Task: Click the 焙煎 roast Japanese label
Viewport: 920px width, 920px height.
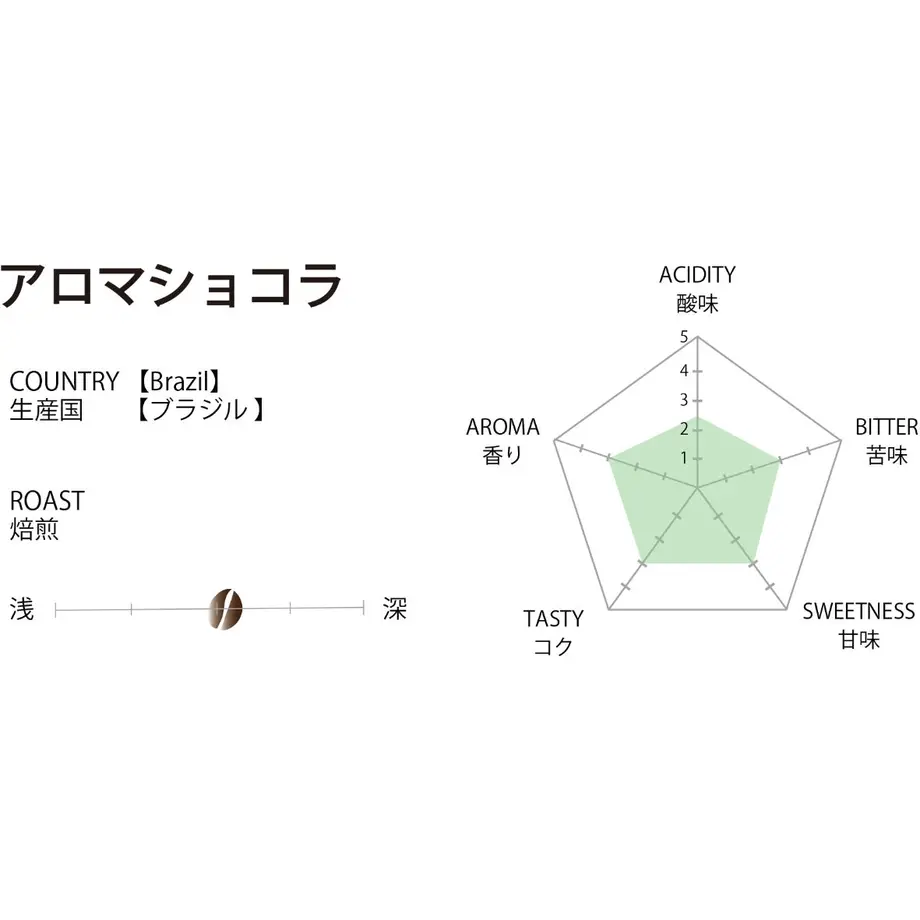Action: click(x=34, y=529)
